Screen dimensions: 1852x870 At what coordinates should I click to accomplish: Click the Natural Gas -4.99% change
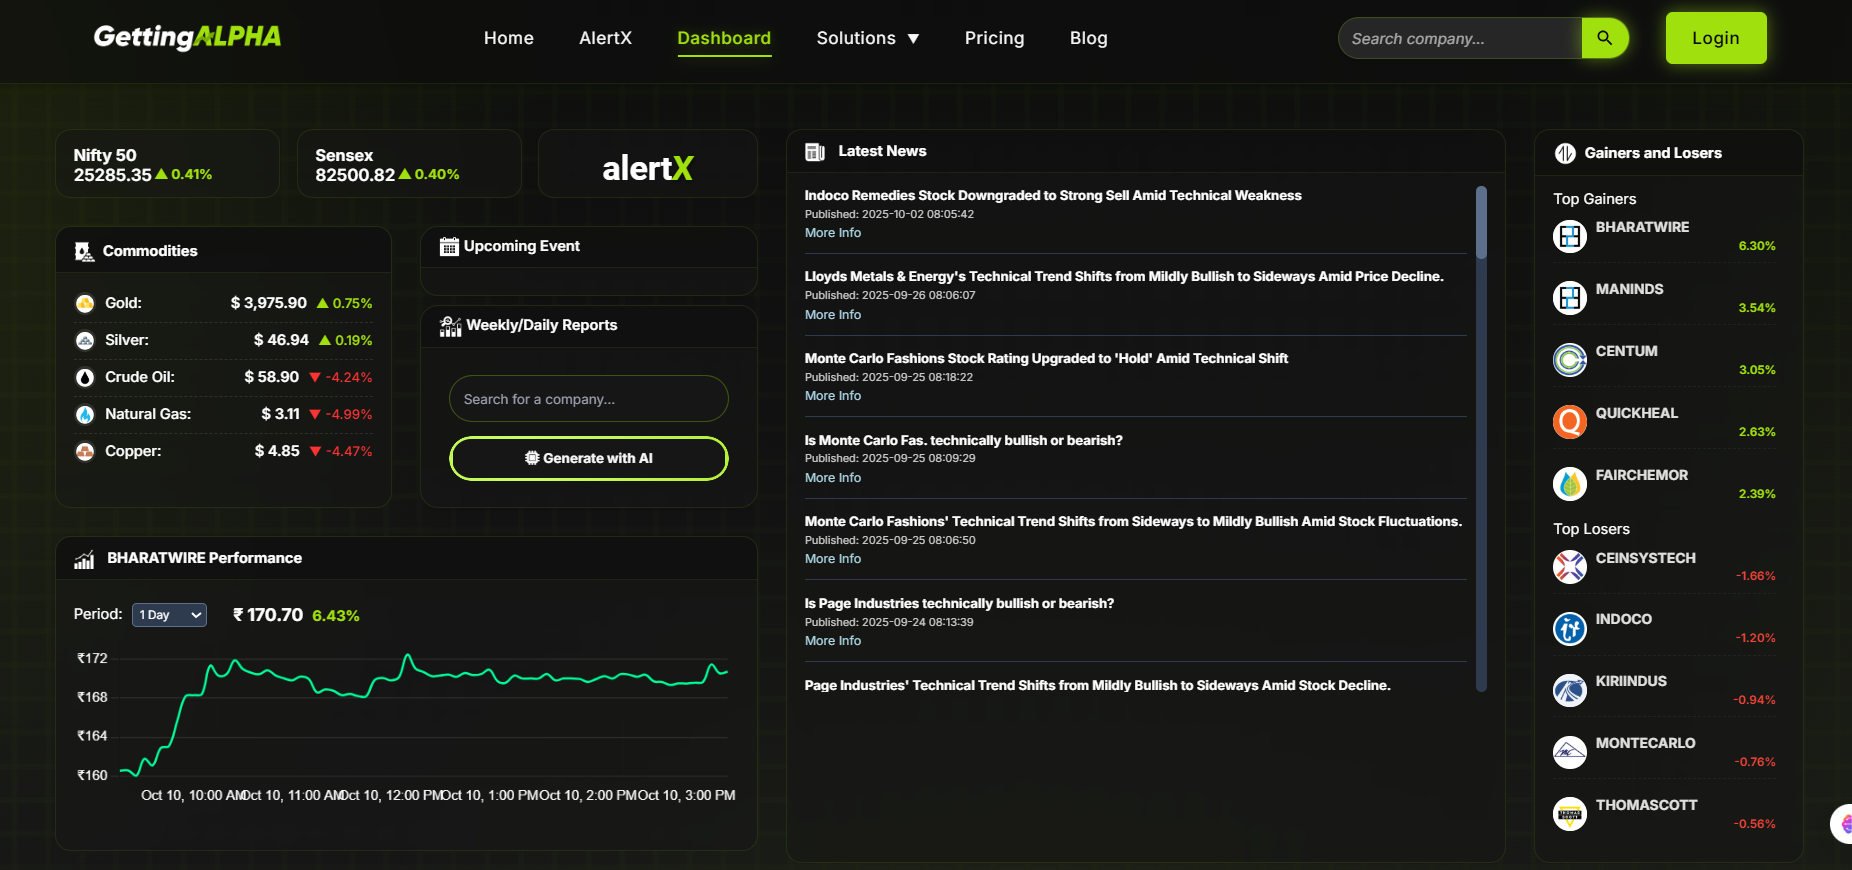click(x=341, y=414)
